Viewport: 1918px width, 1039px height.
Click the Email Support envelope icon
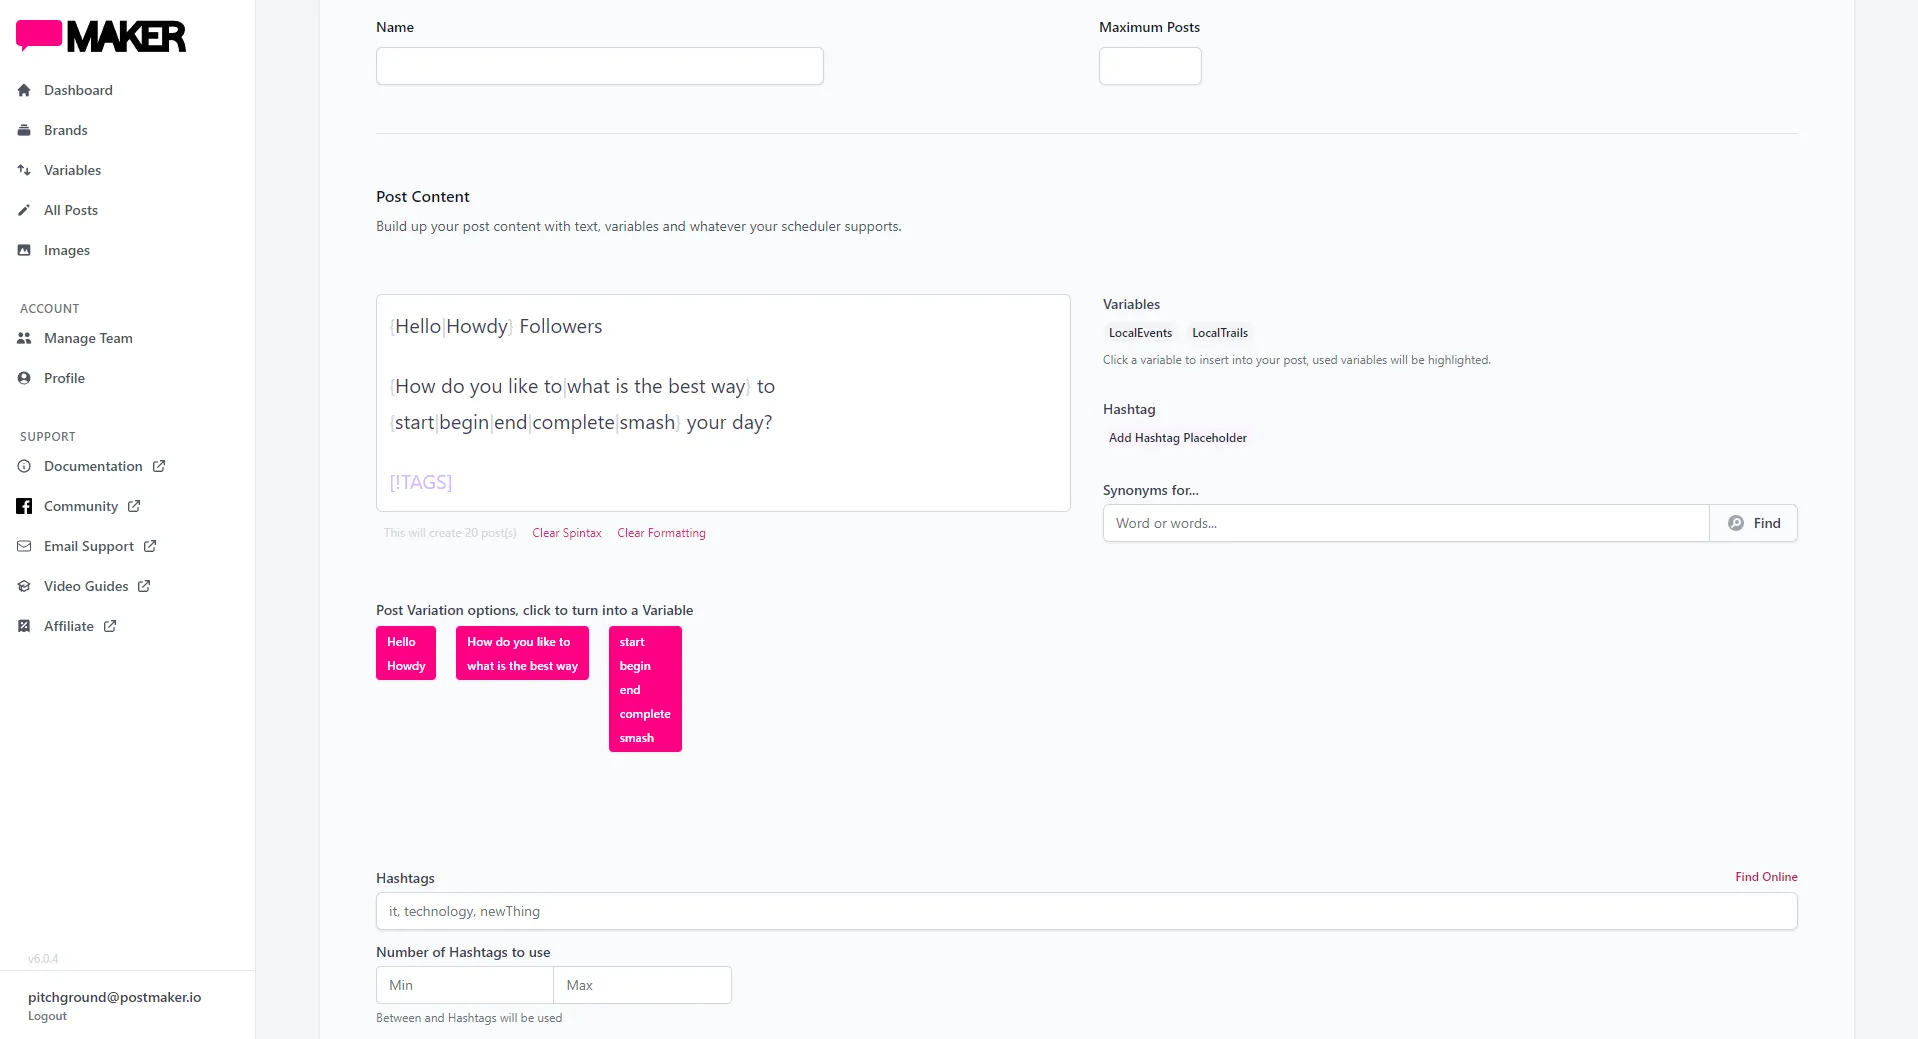click(x=24, y=546)
